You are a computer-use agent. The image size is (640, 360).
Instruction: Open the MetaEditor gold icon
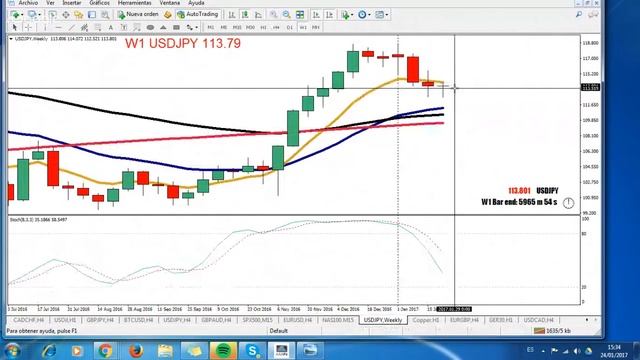[x=168, y=15]
